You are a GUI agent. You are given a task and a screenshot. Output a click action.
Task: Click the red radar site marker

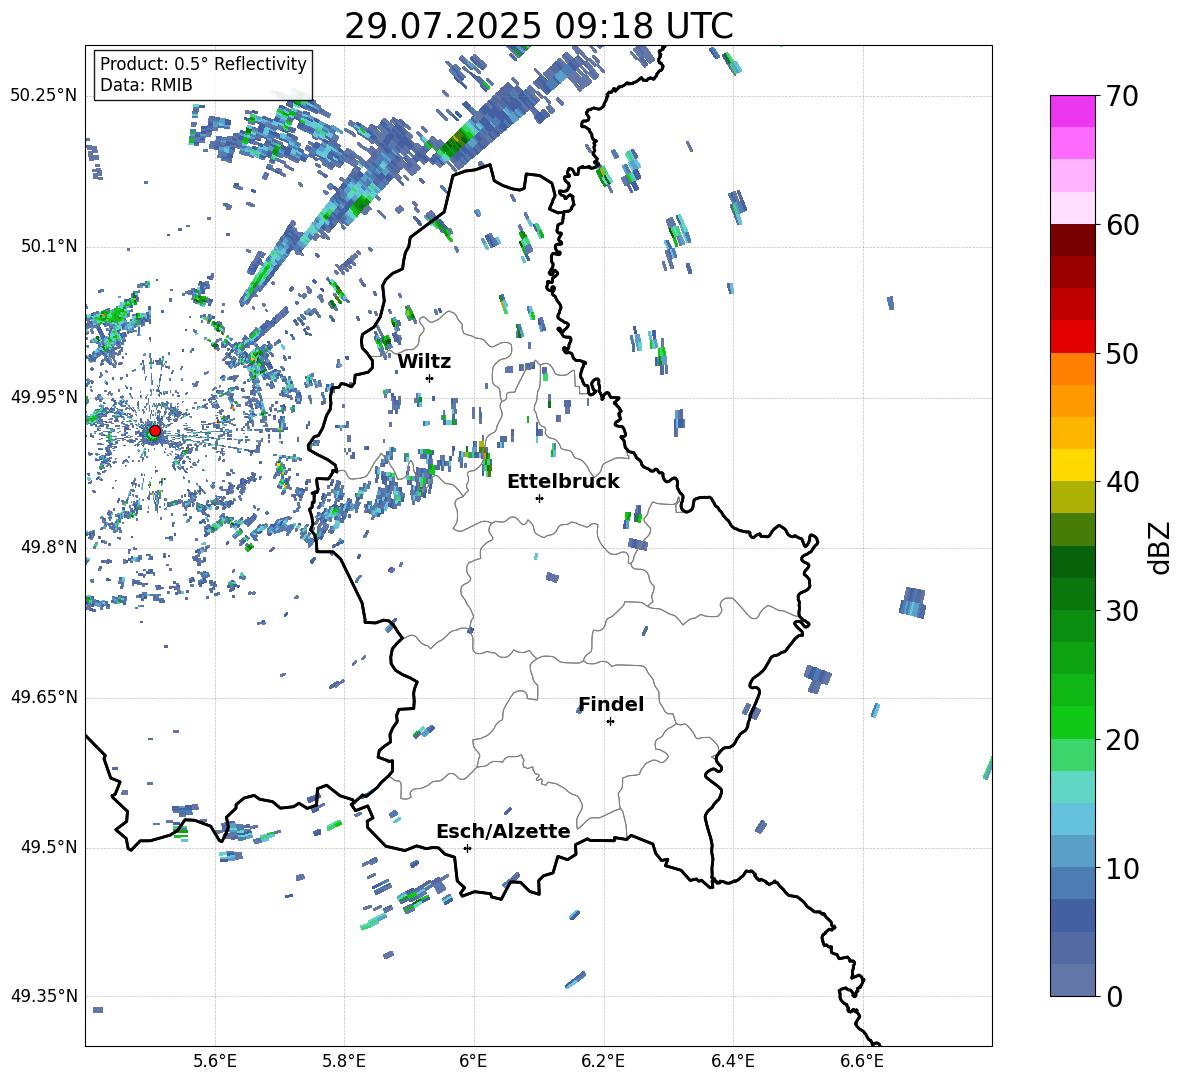point(155,430)
